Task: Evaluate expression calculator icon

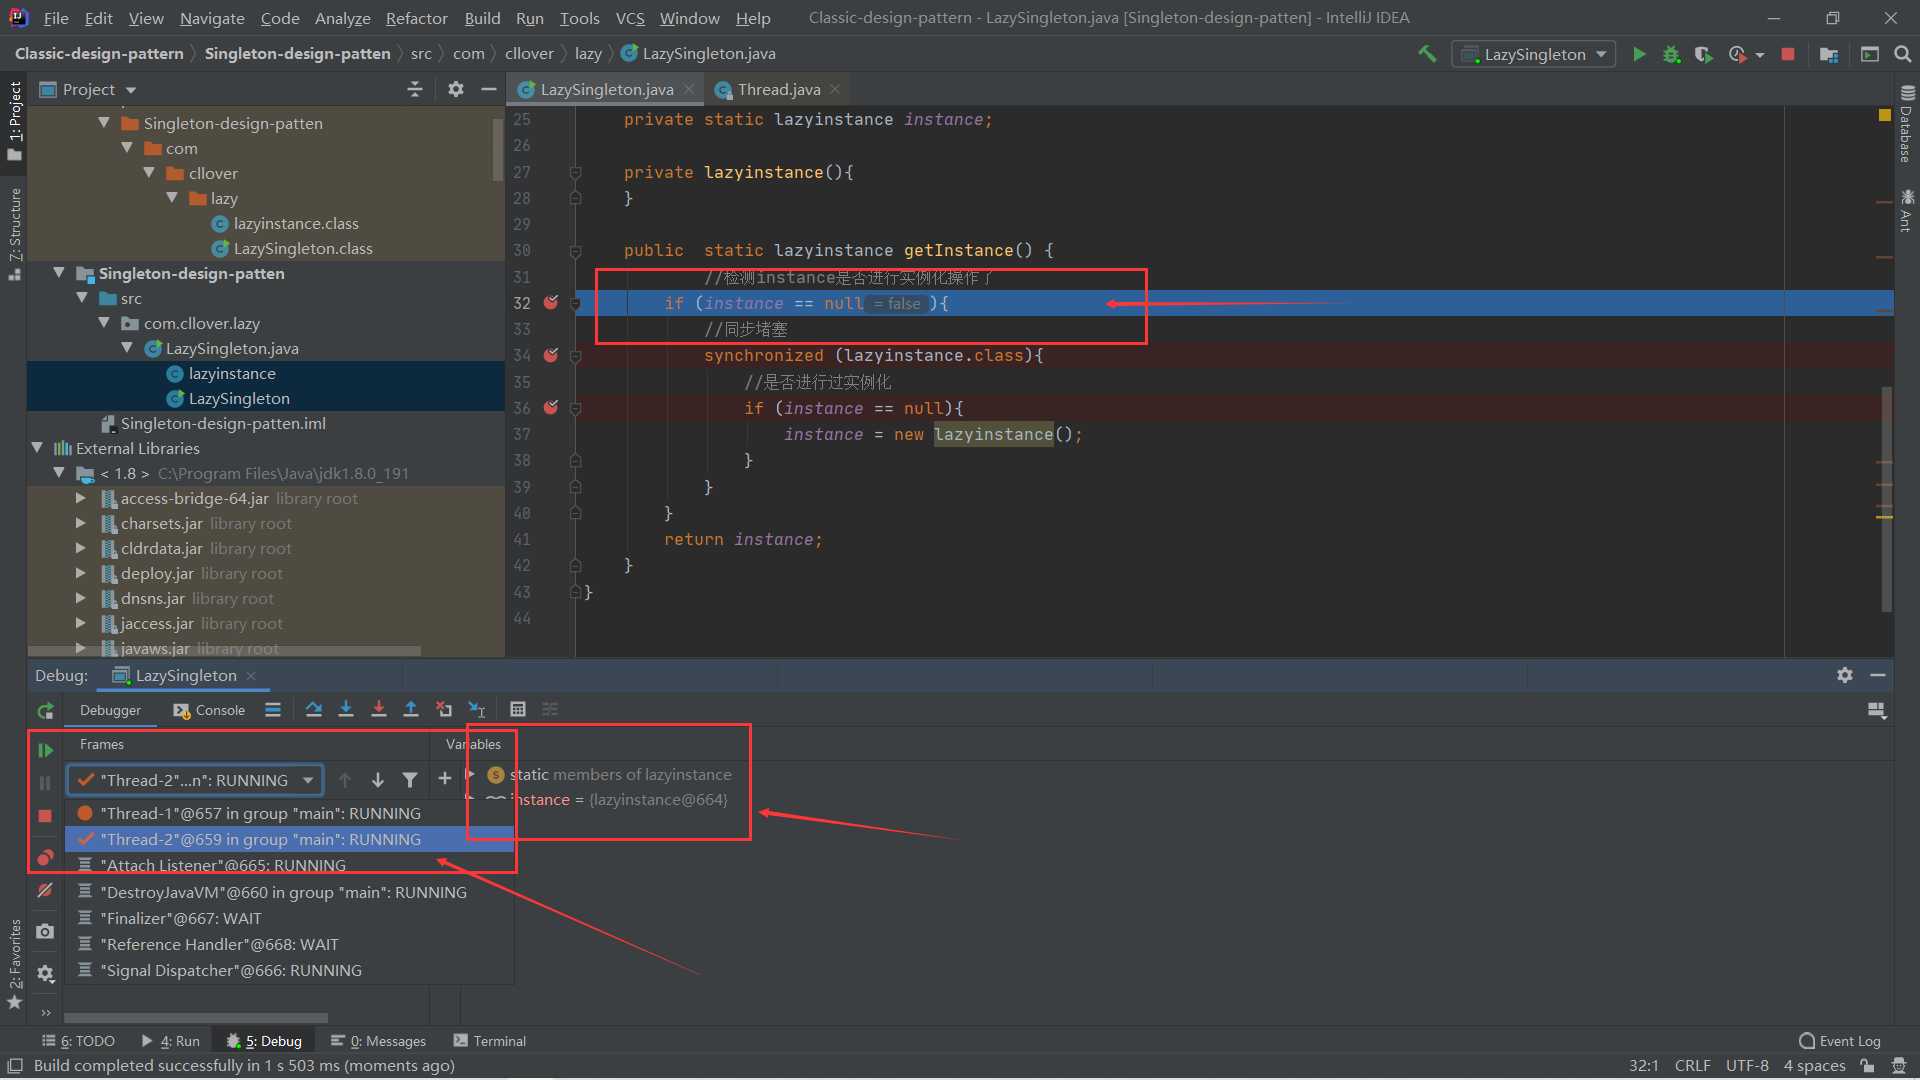Action: 518,709
